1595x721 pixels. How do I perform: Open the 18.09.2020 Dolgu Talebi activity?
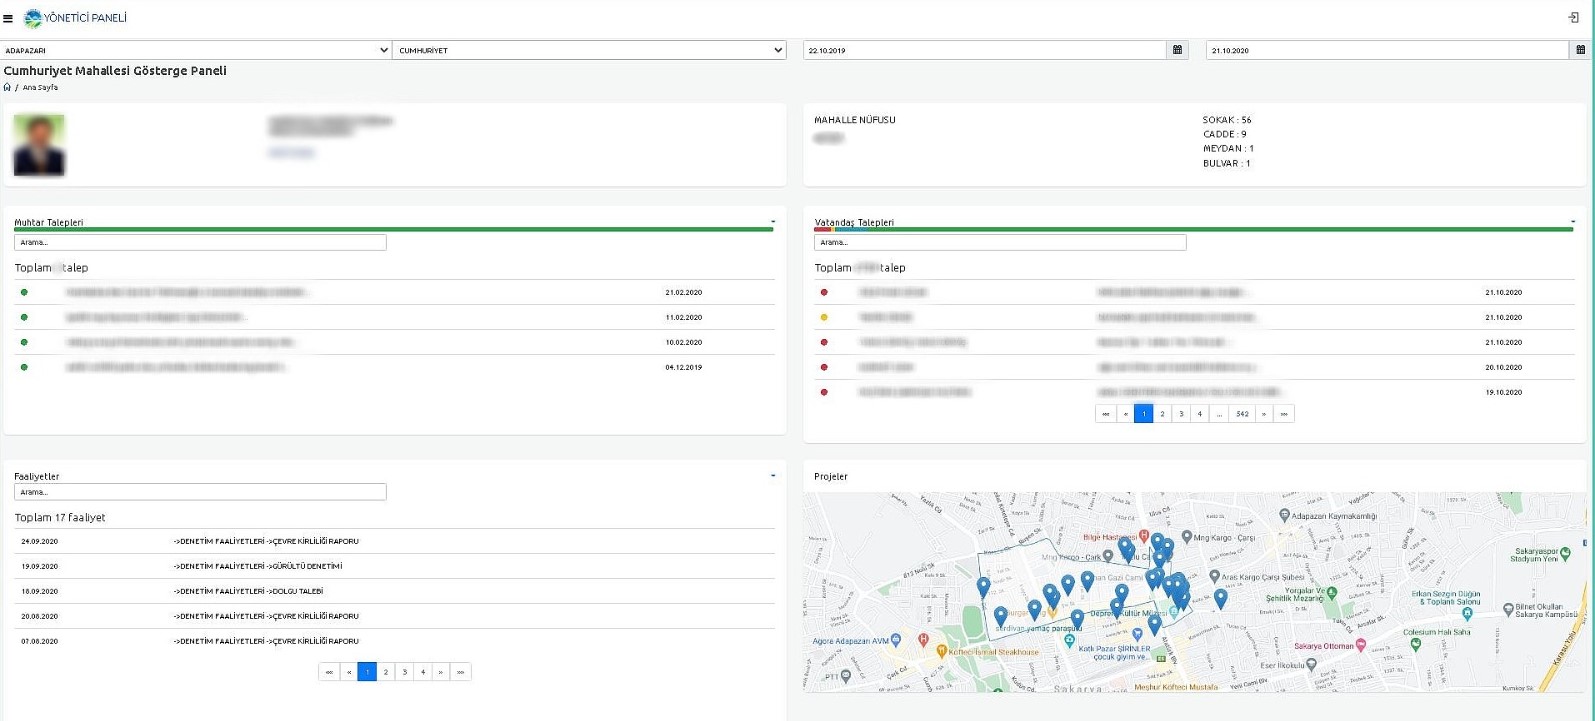(394, 591)
